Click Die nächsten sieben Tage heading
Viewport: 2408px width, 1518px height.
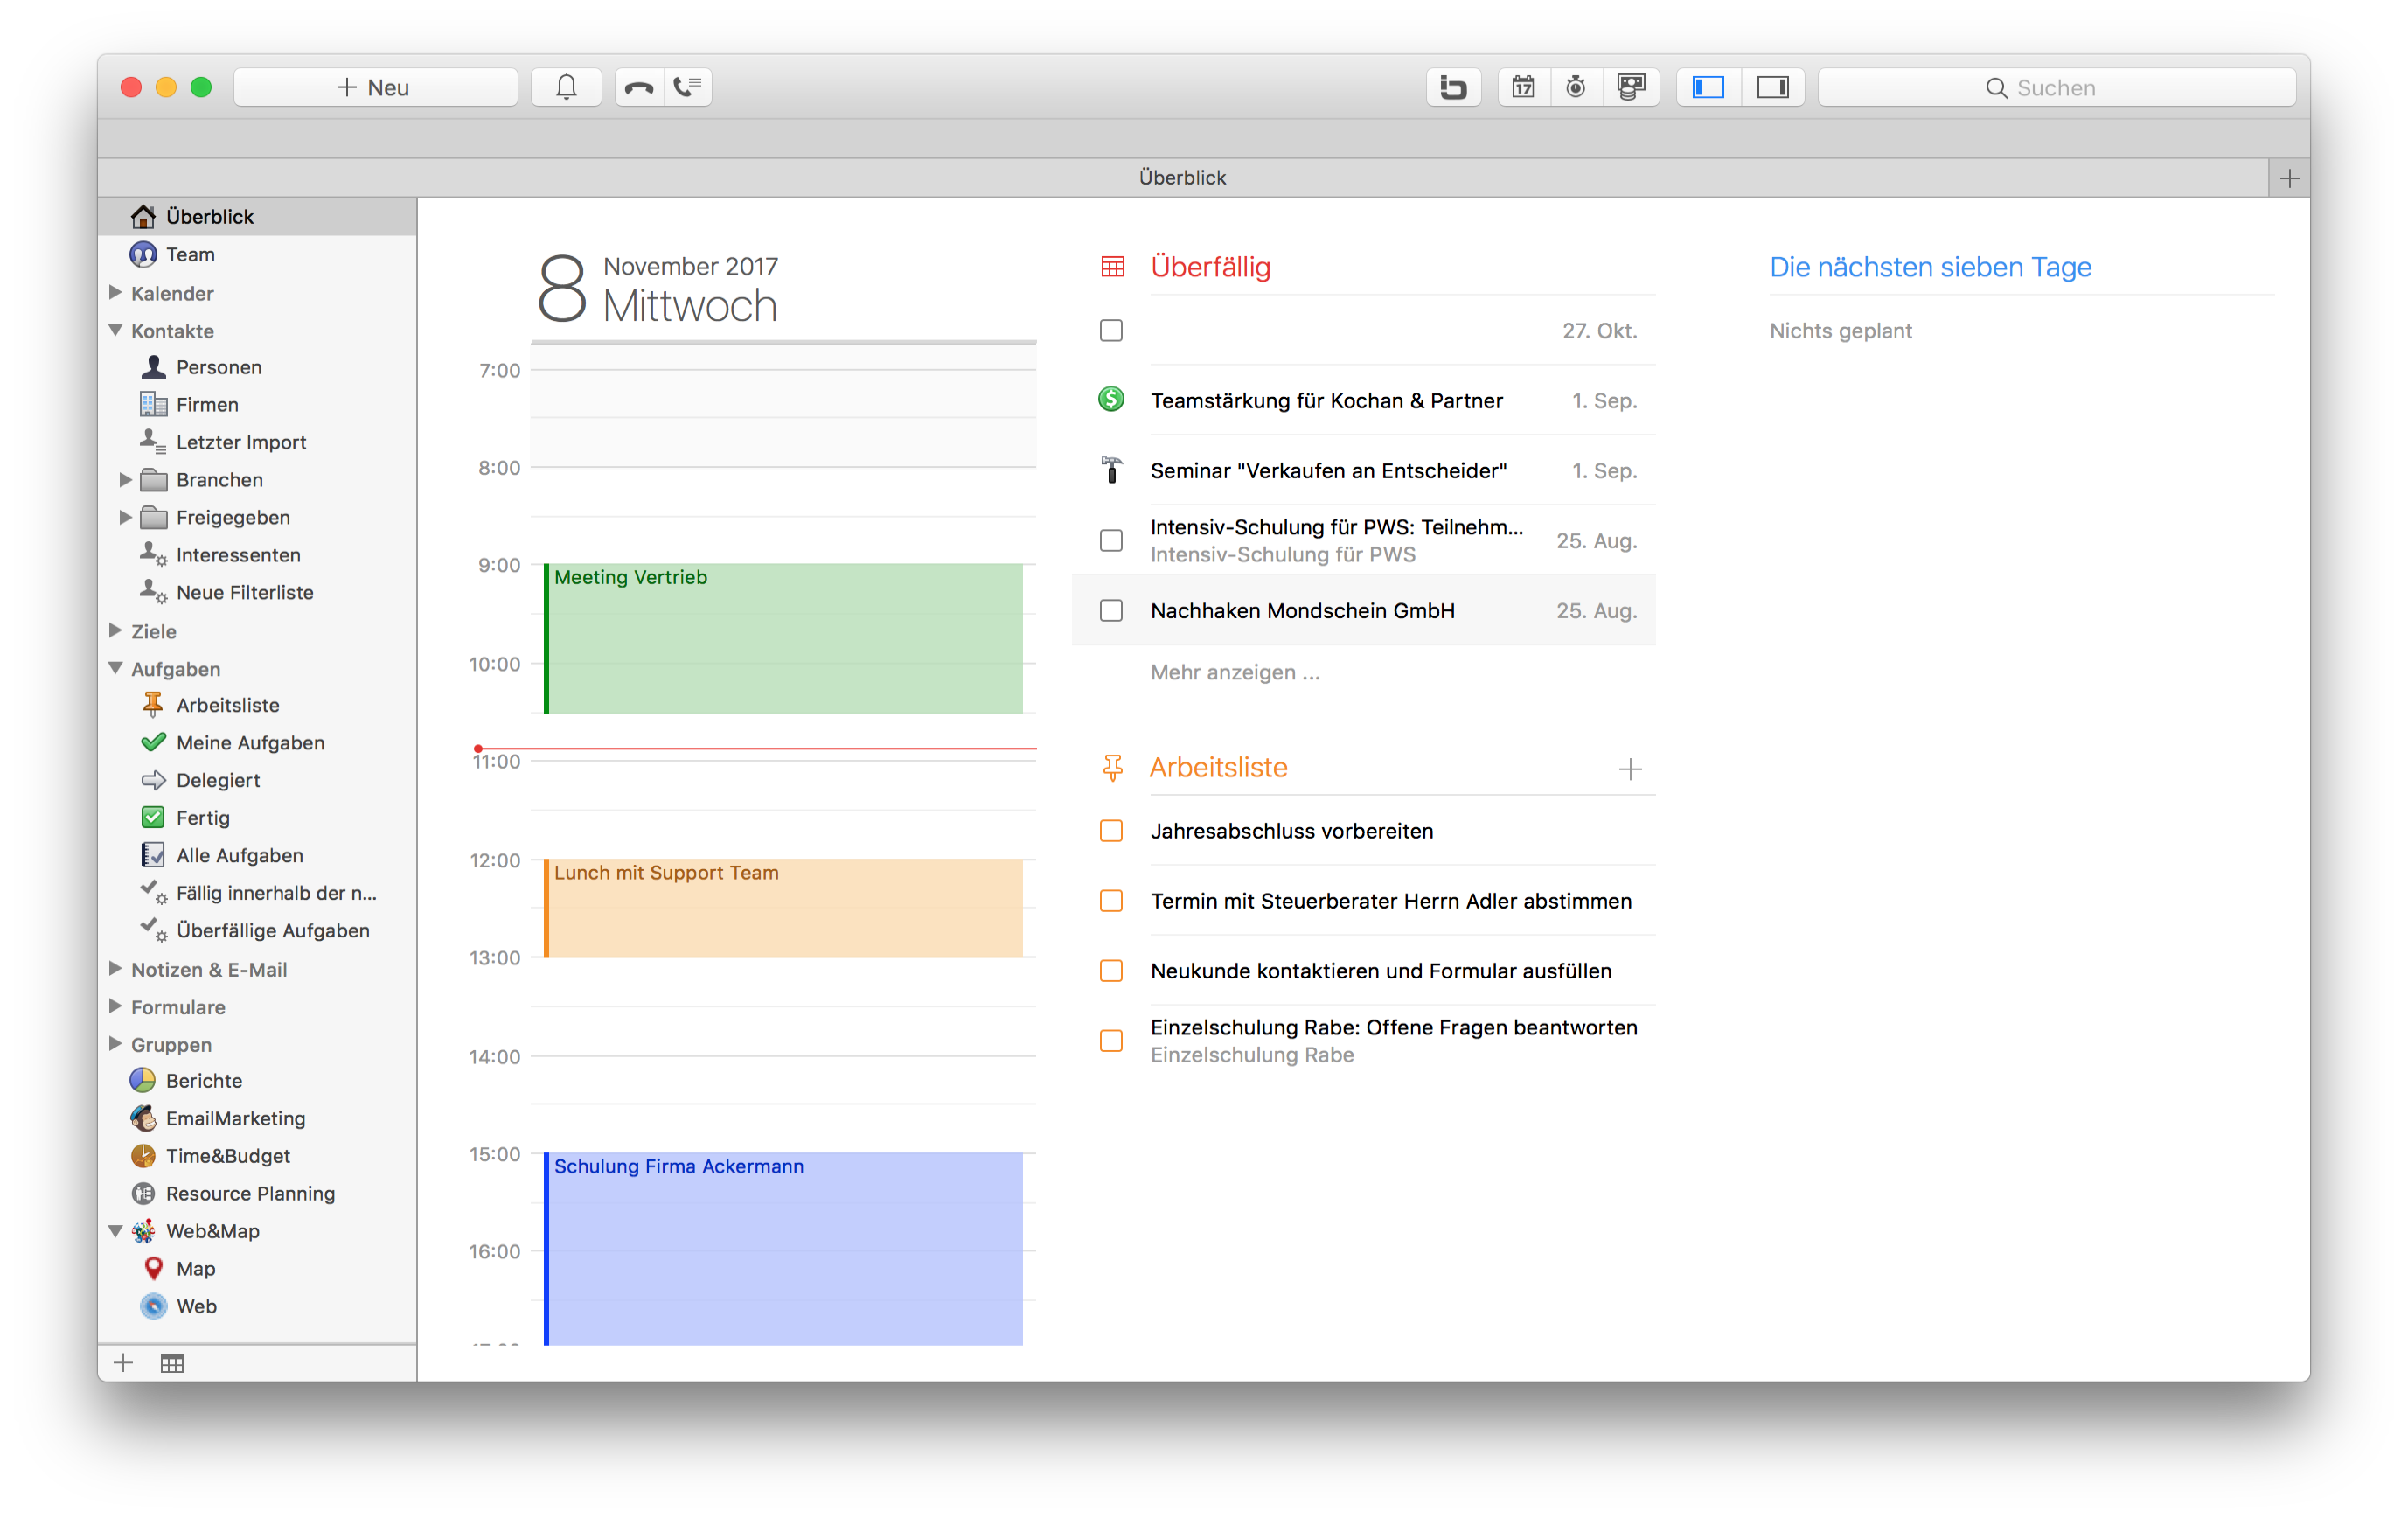tap(1930, 267)
